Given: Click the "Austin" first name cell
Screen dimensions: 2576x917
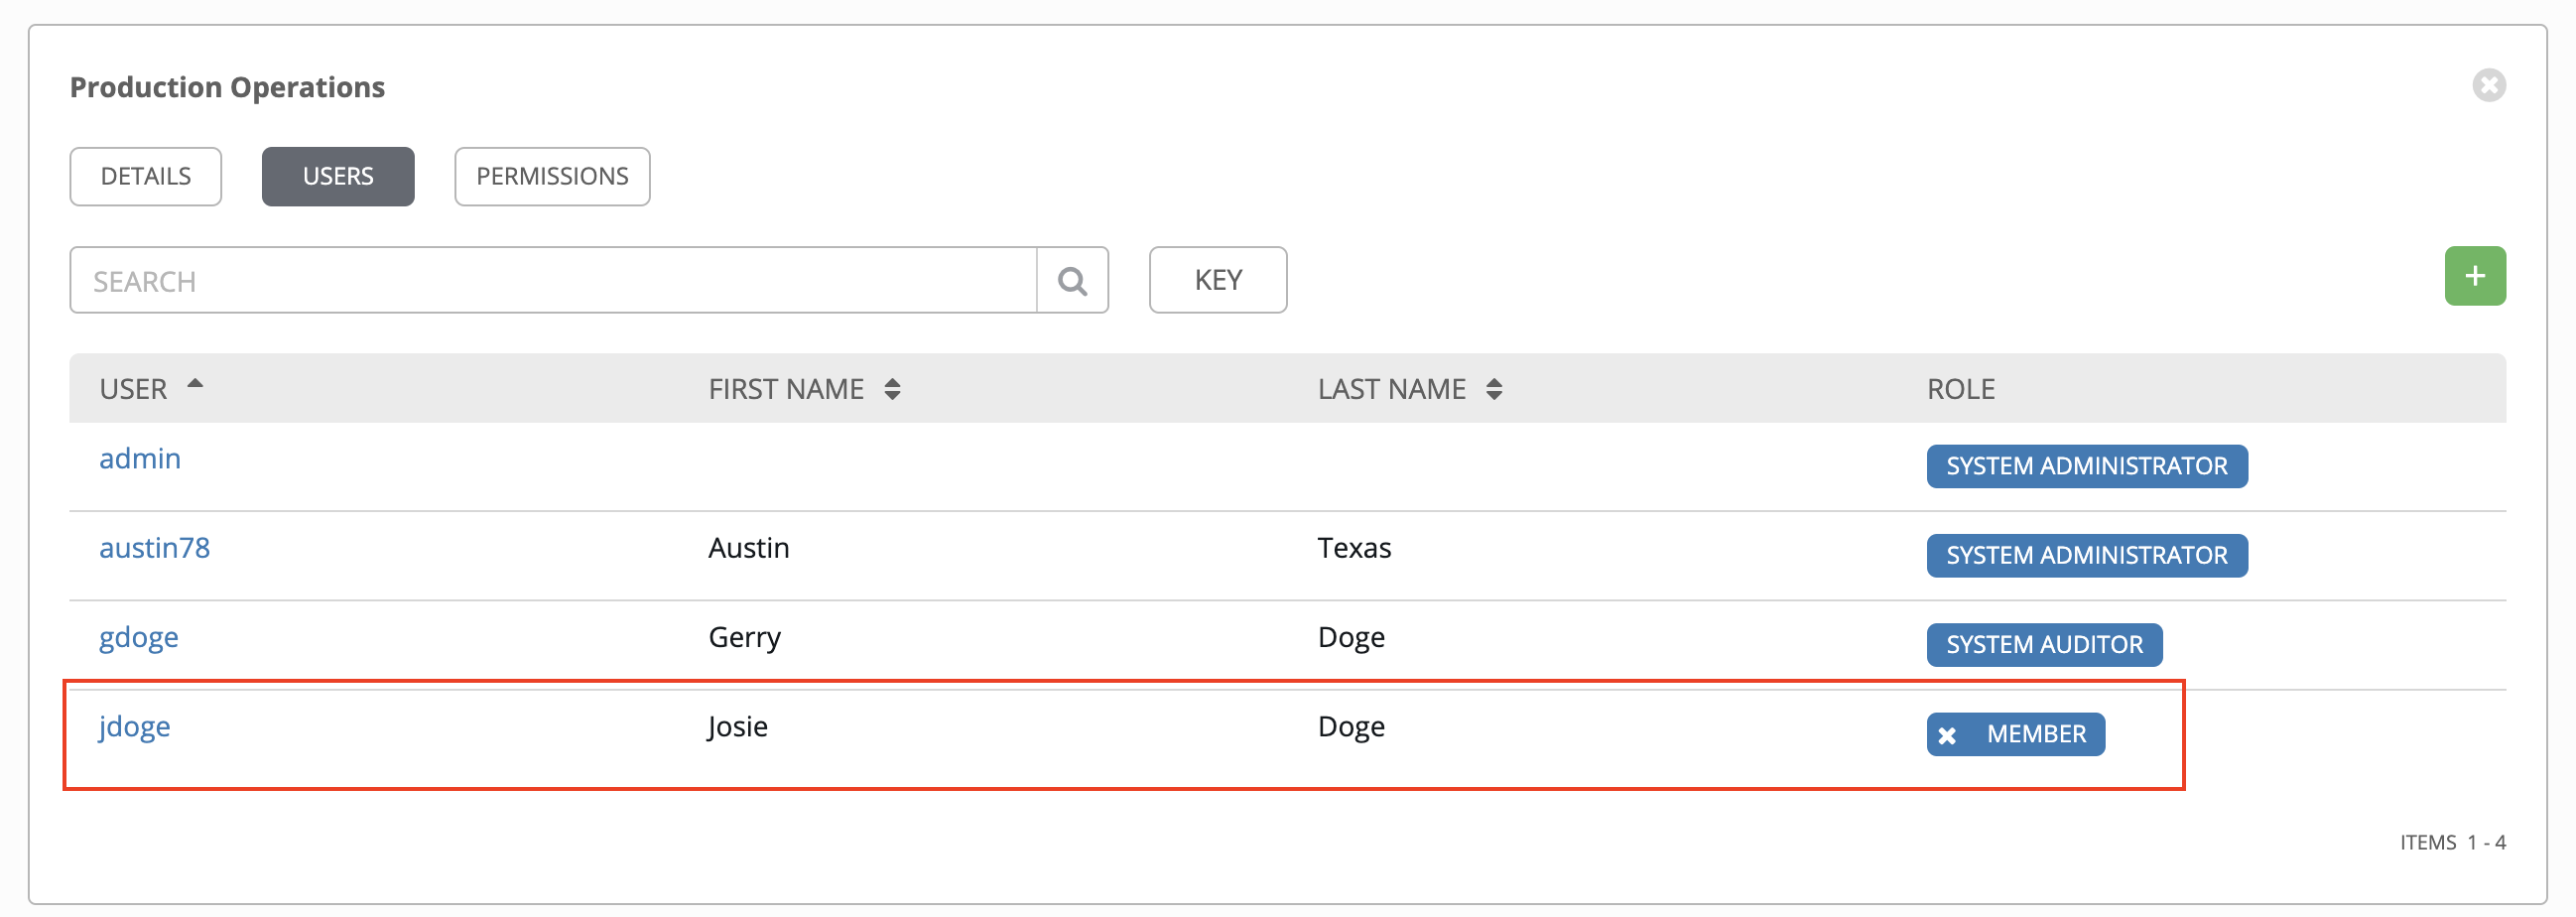Looking at the screenshot, I should [749, 548].
